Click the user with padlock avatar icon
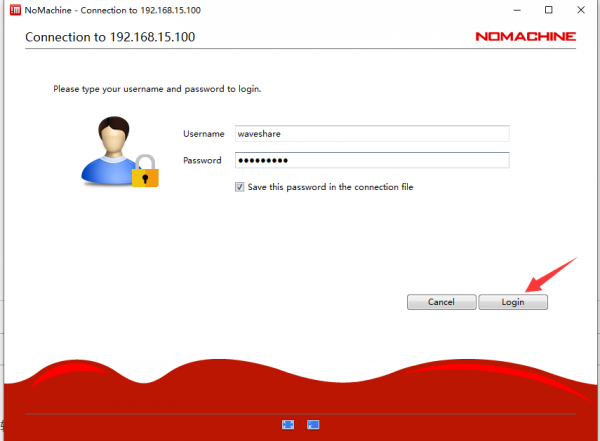 120,152
